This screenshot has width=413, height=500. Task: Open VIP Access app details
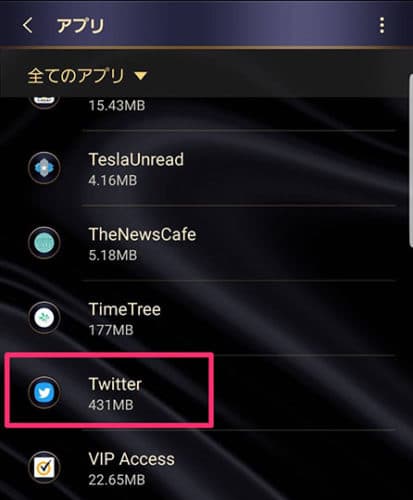pos(207,465)
